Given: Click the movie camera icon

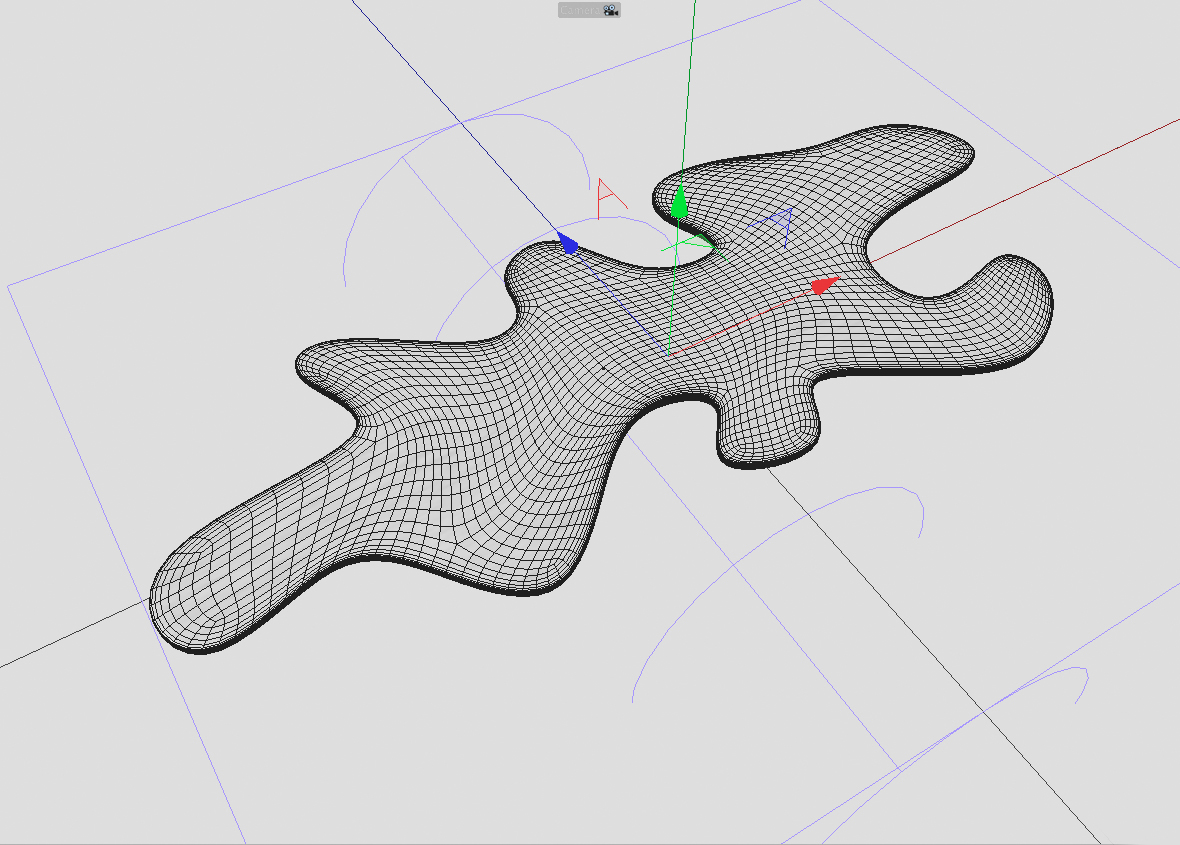Looking at the screenshot, I should [x=610, y=10].
